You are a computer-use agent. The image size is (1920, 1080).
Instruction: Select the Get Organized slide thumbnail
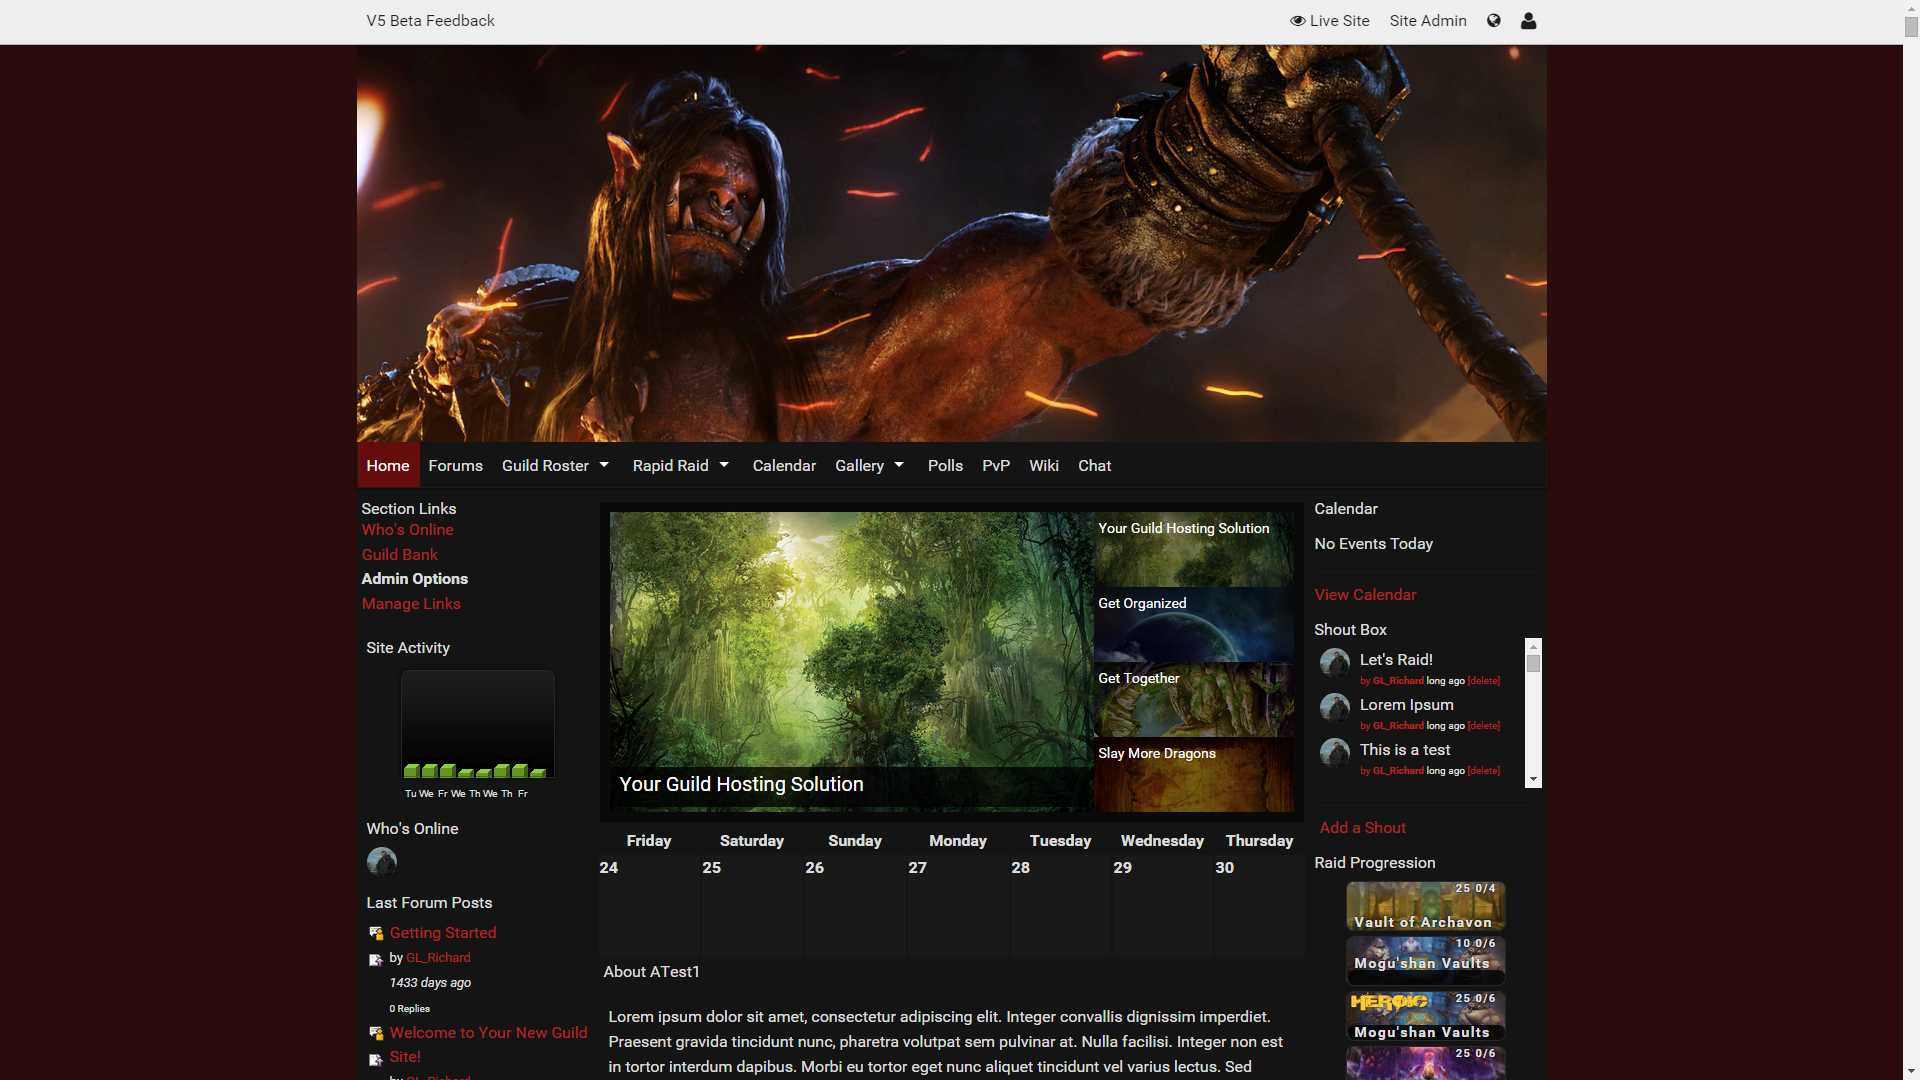point(1193,624)
